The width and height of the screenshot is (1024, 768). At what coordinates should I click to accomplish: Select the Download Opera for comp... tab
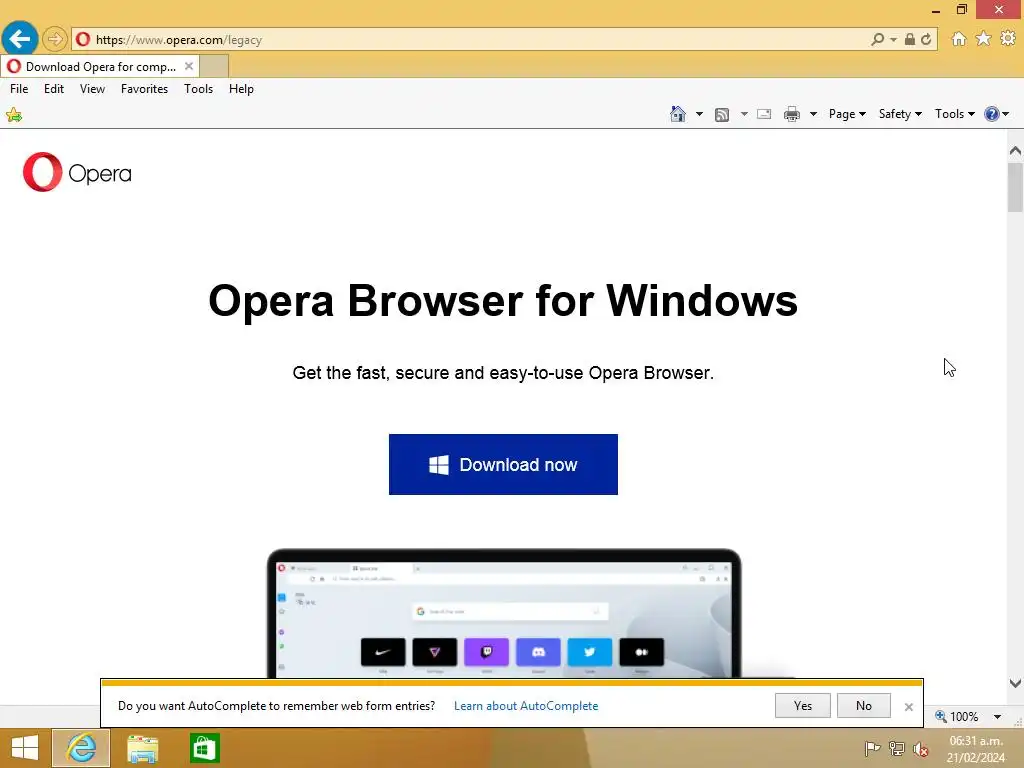click(100, 66)
